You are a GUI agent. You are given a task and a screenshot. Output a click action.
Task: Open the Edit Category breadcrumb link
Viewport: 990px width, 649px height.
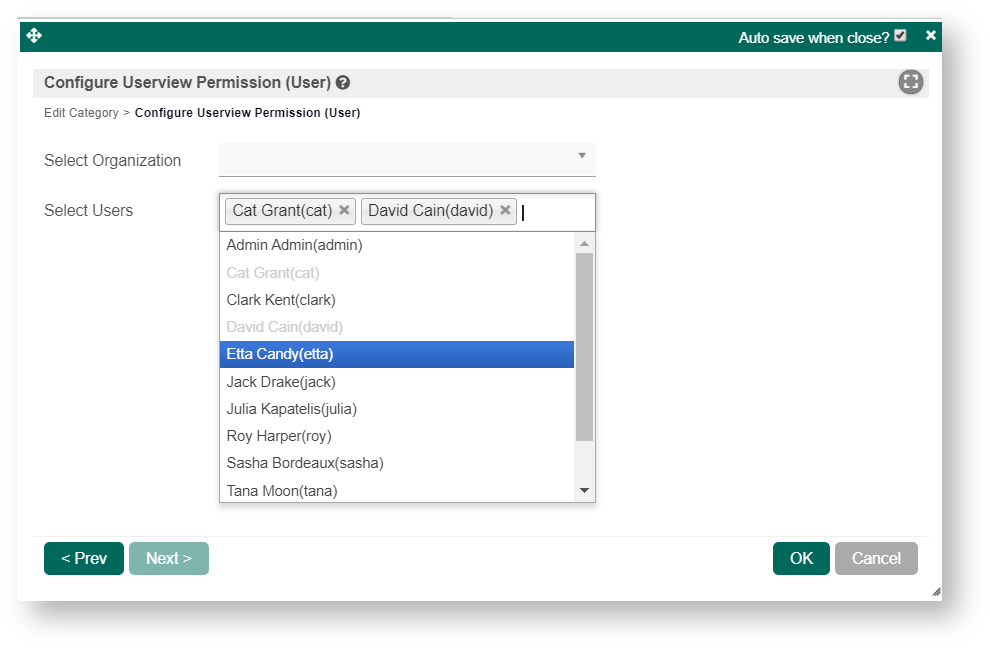tap(81, 113)
